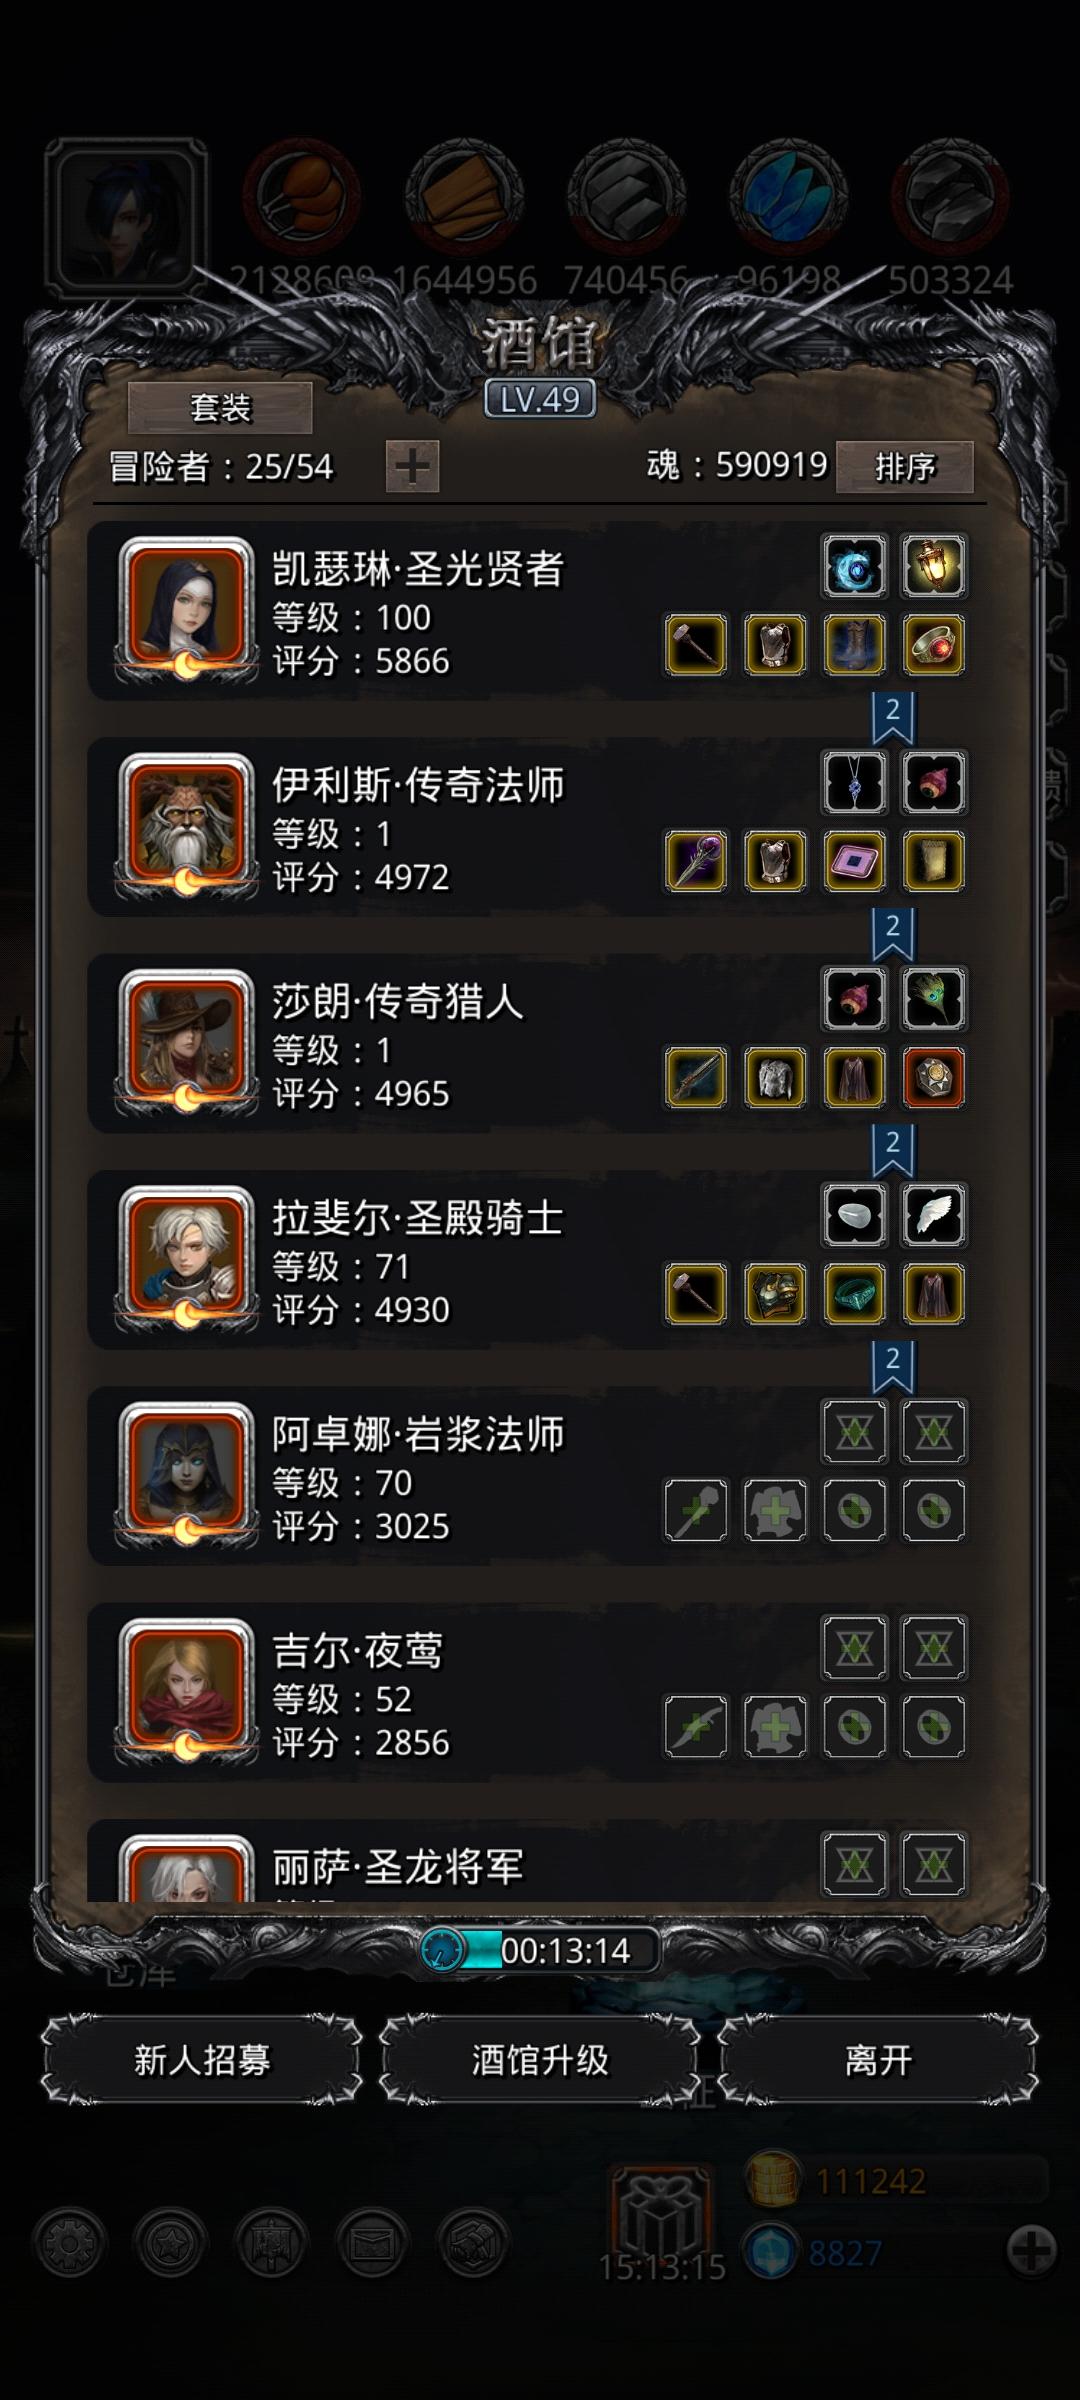Image resolution: width=1080 pixels, height=2400 pixels.
Task: Tap empty weapon slot of 阿卓娜·岩浆法师
Action: tap(696, 1510)
